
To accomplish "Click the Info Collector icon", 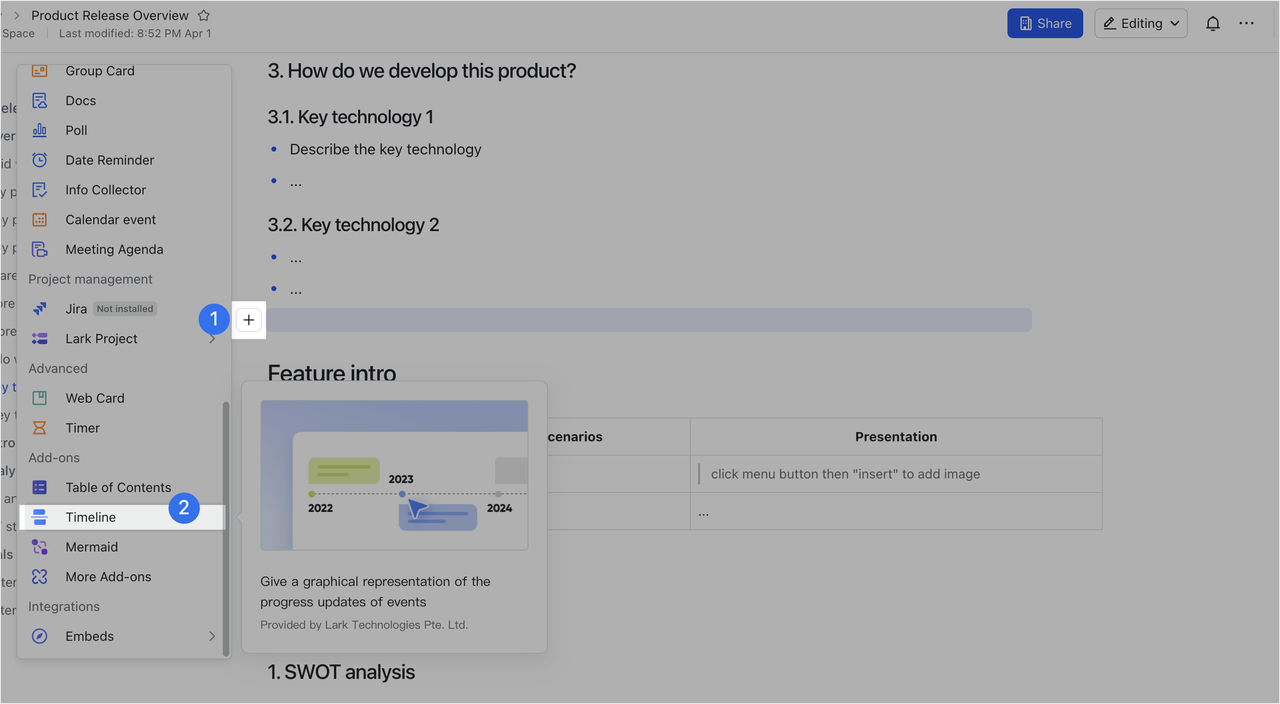I will point(39,190).
